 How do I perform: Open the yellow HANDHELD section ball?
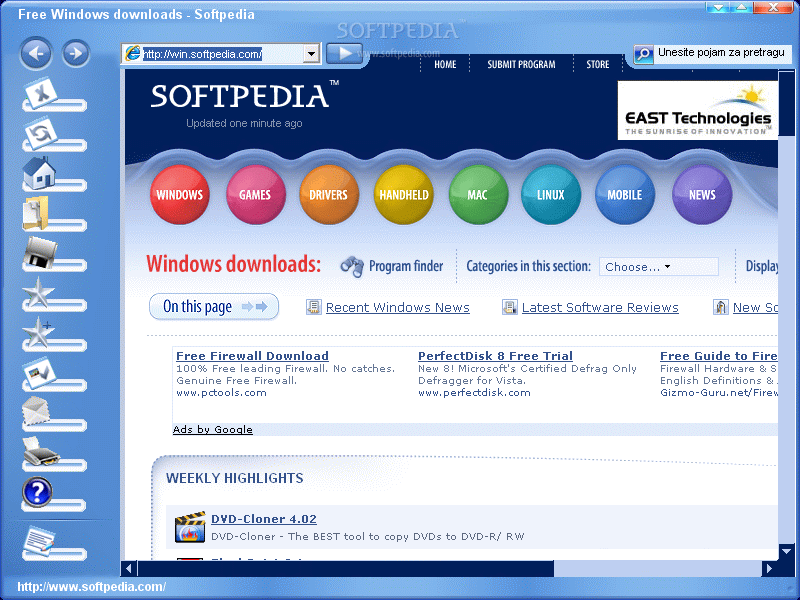click(404, 194)
